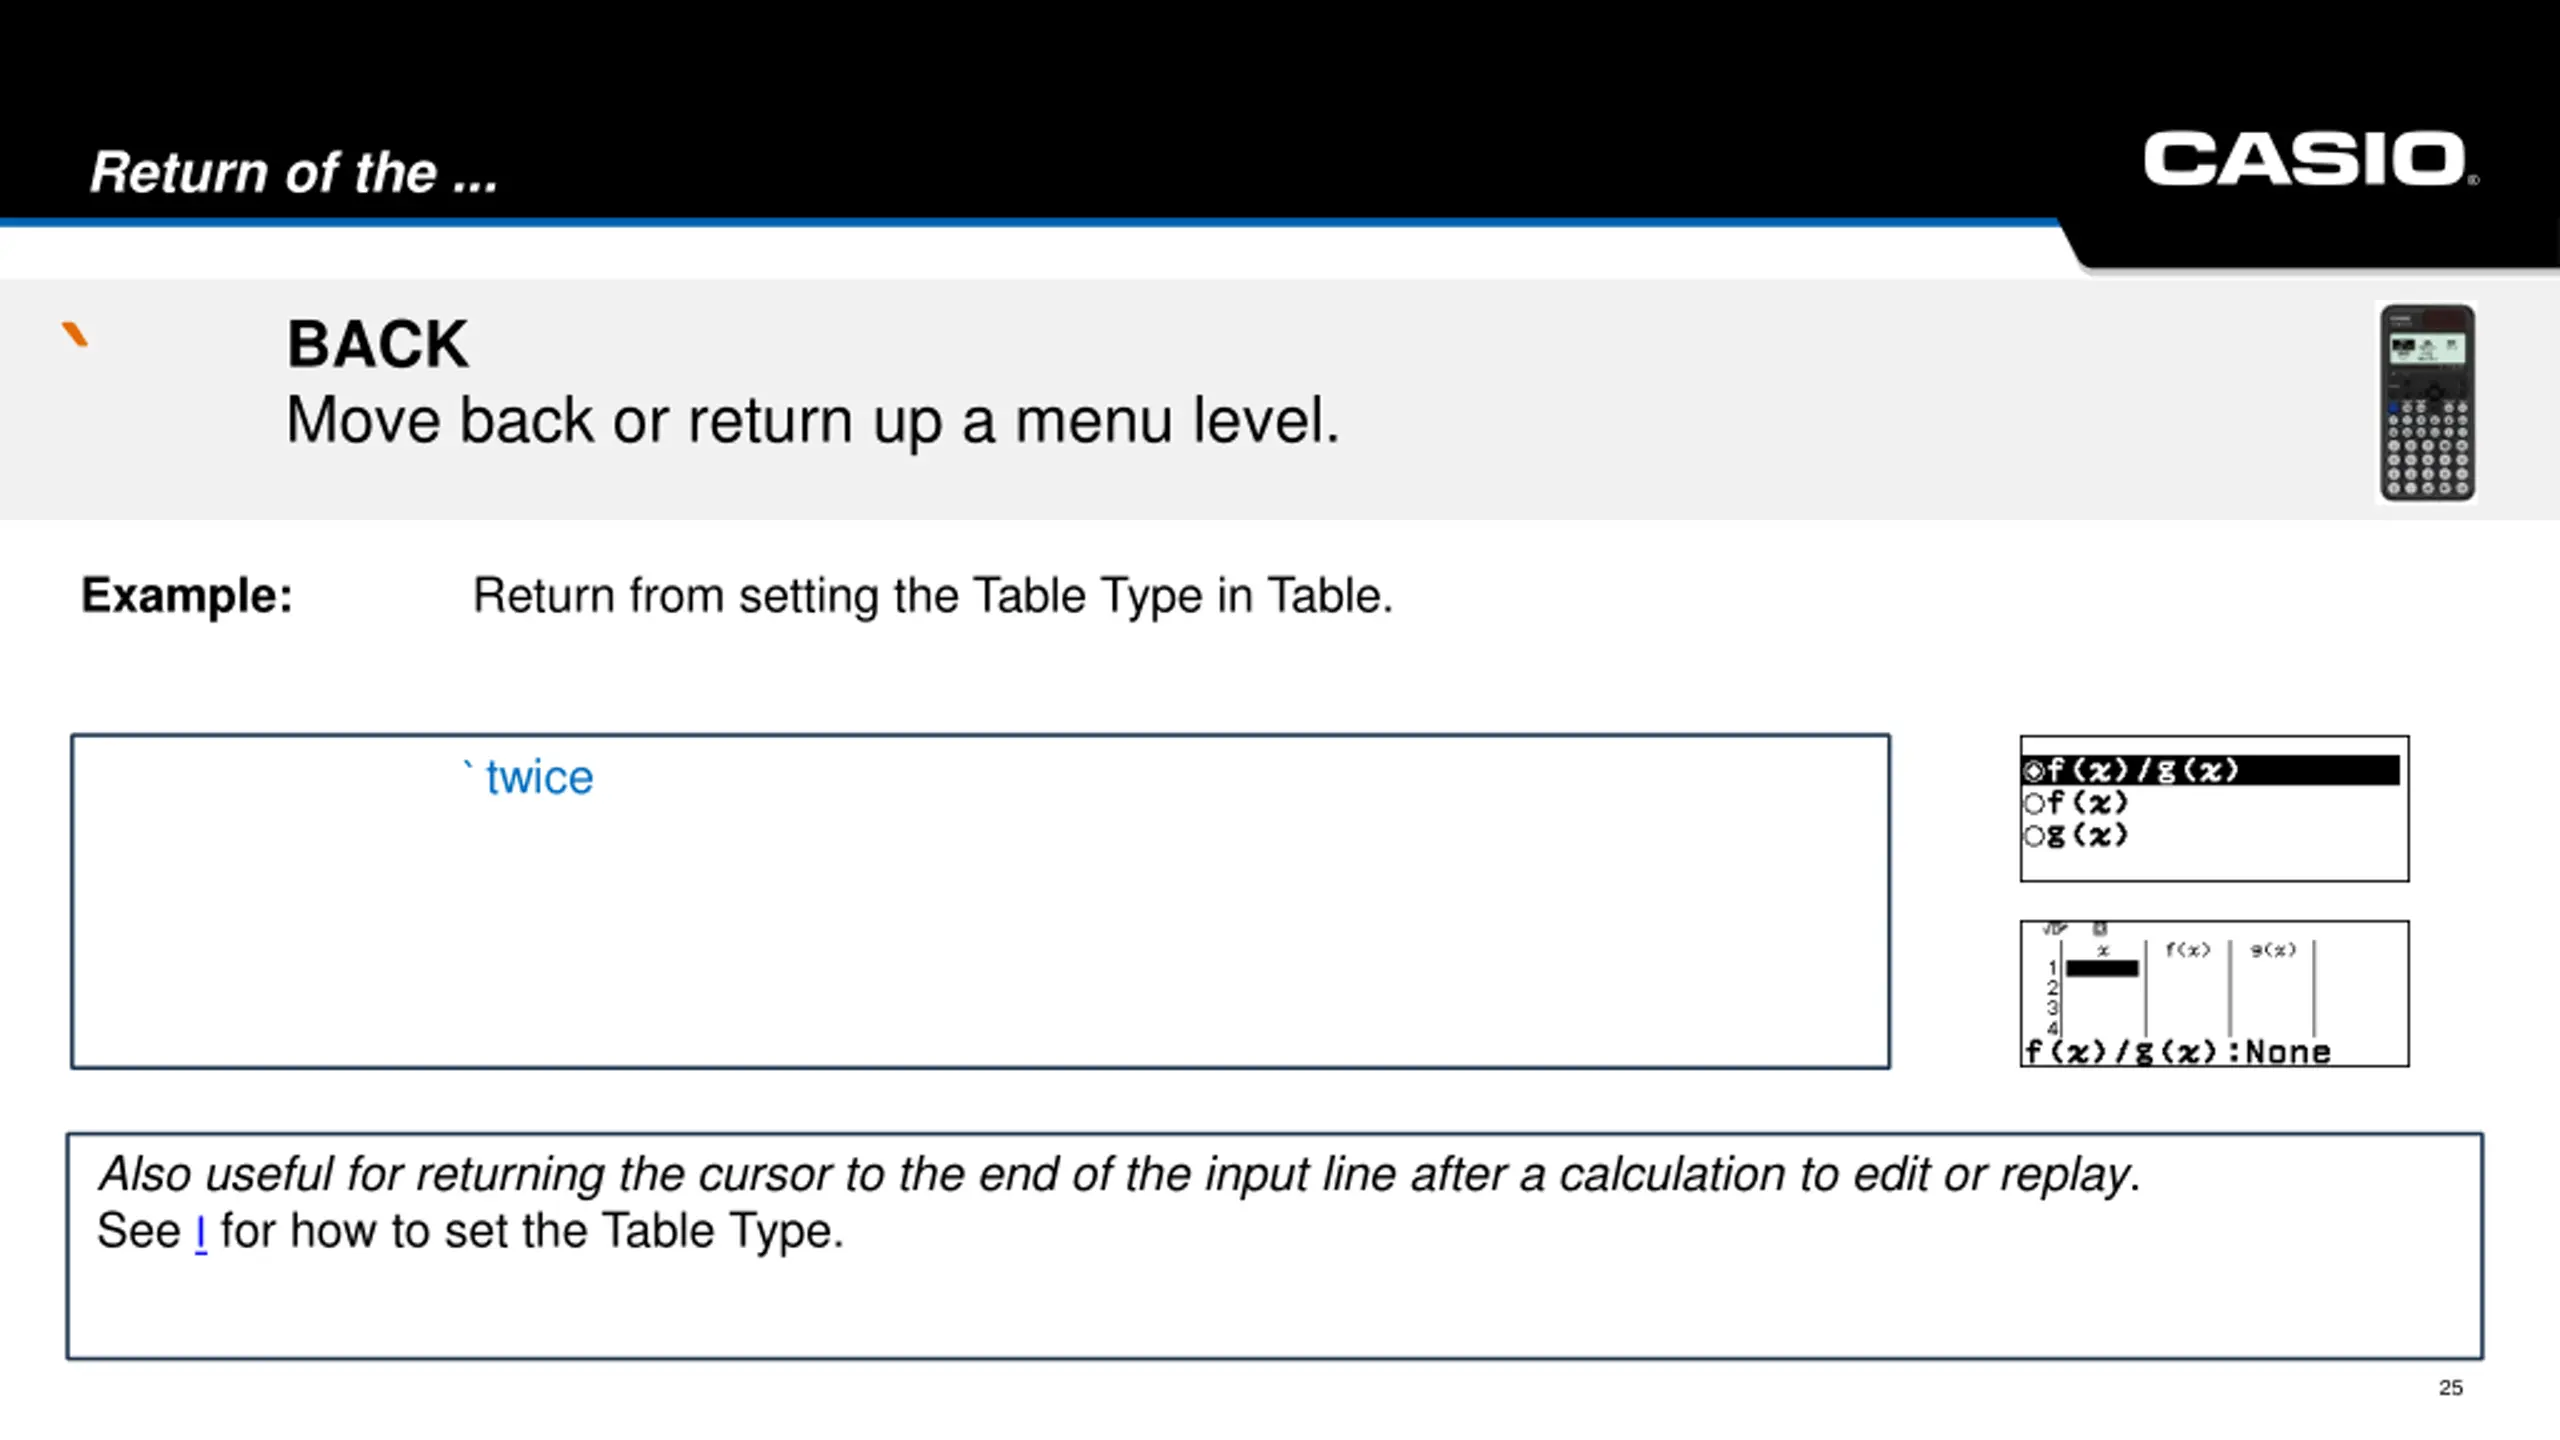Click row number 4 in the table
This screenshot has height=1440, width=2560.
click(x=2052, y=1028)
